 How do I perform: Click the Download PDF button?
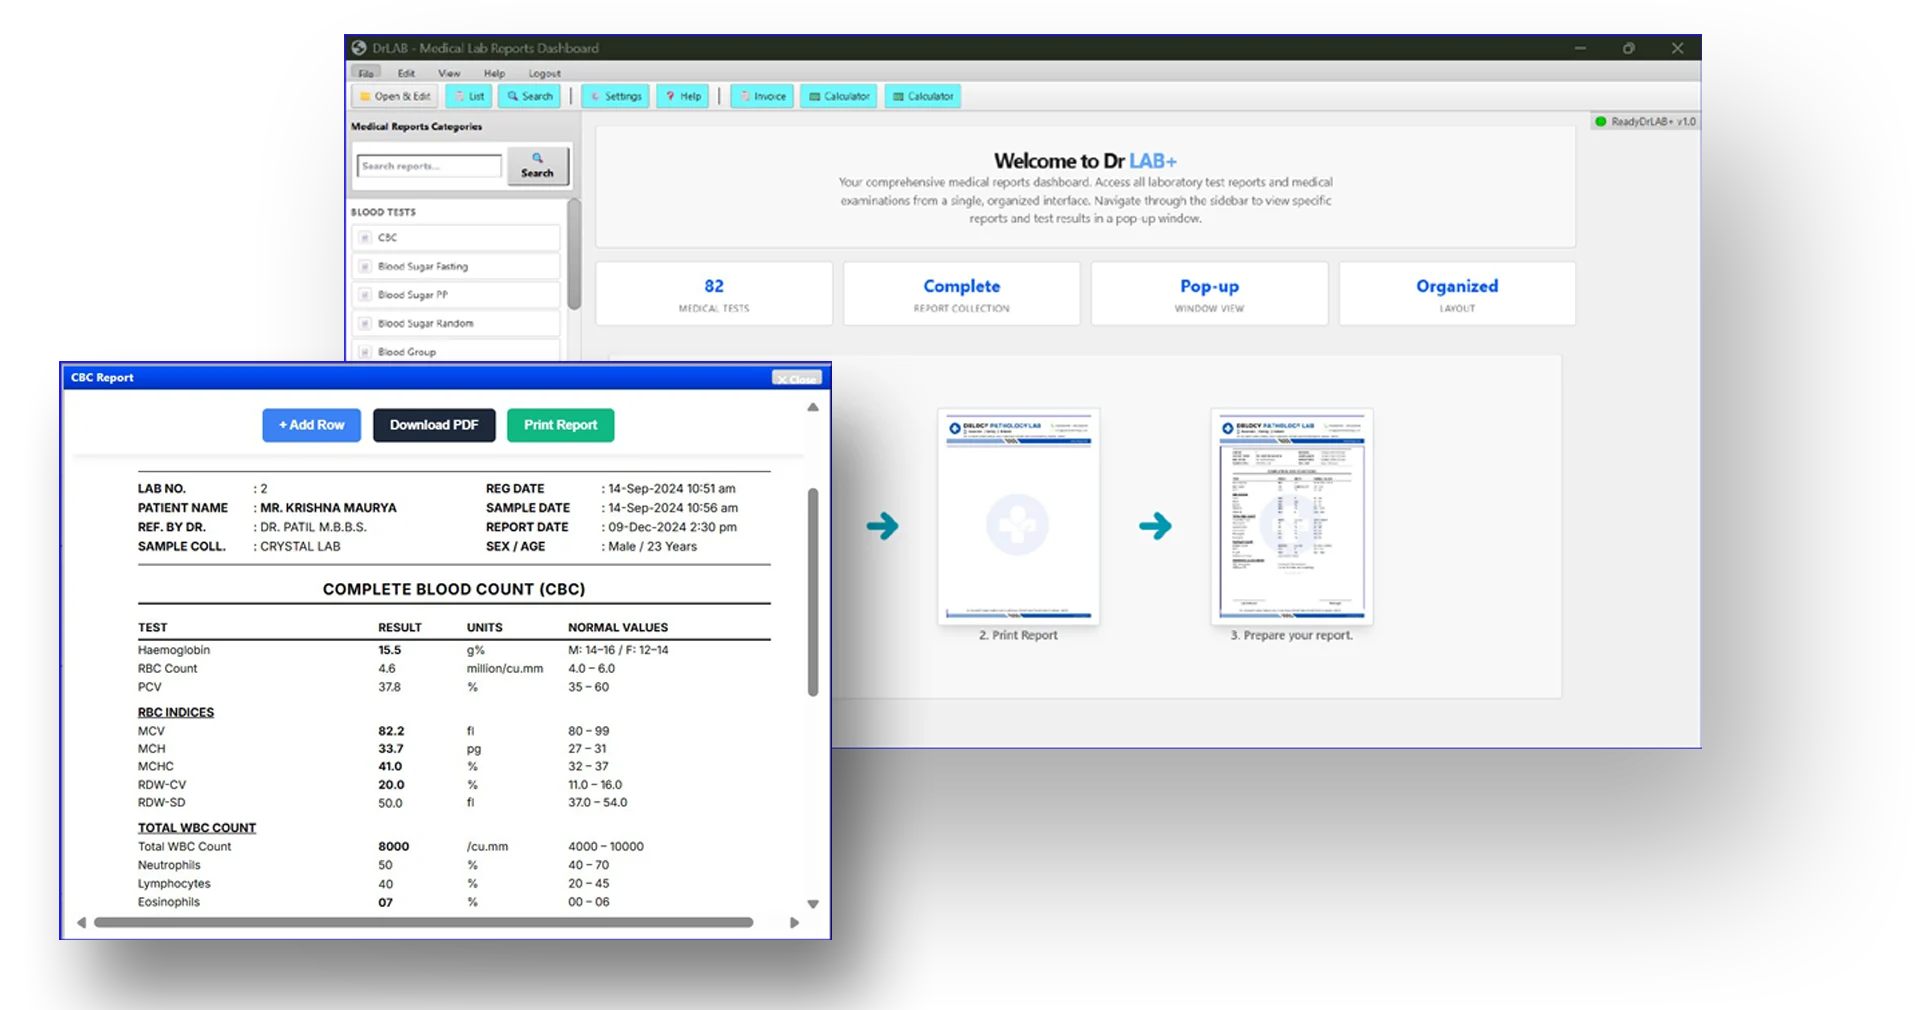point(434,425)
